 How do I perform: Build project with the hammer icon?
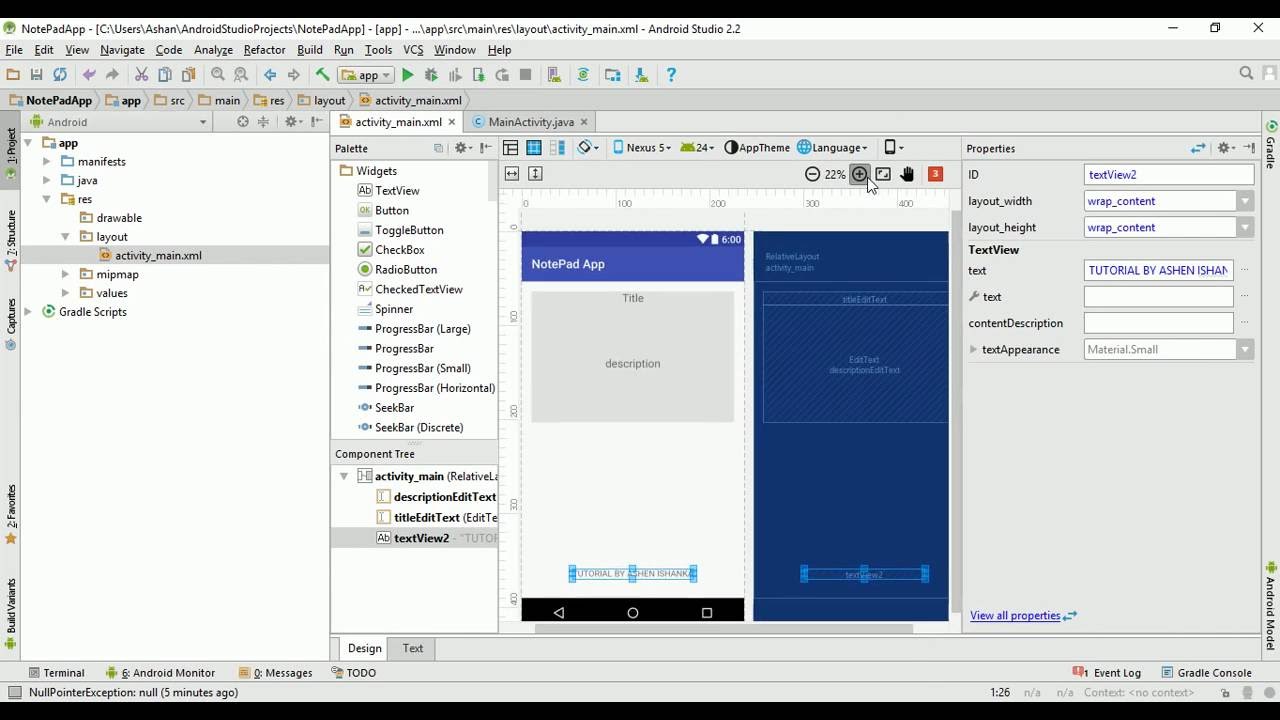[322, 75]
